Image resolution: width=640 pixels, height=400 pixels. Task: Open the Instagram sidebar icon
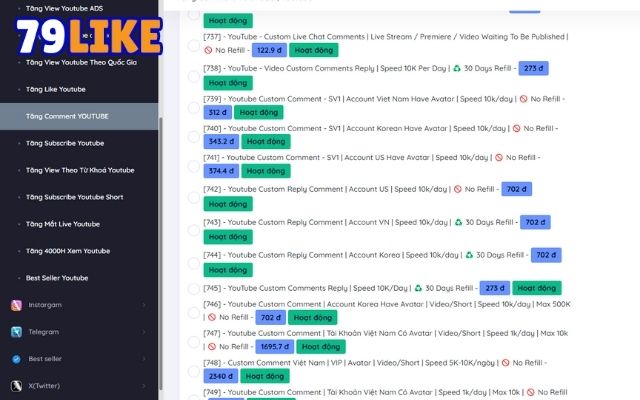tap(16, 305)
